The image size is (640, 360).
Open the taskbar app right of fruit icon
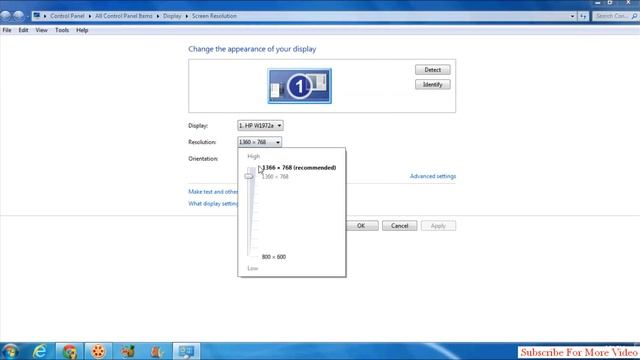click(157, 351)
